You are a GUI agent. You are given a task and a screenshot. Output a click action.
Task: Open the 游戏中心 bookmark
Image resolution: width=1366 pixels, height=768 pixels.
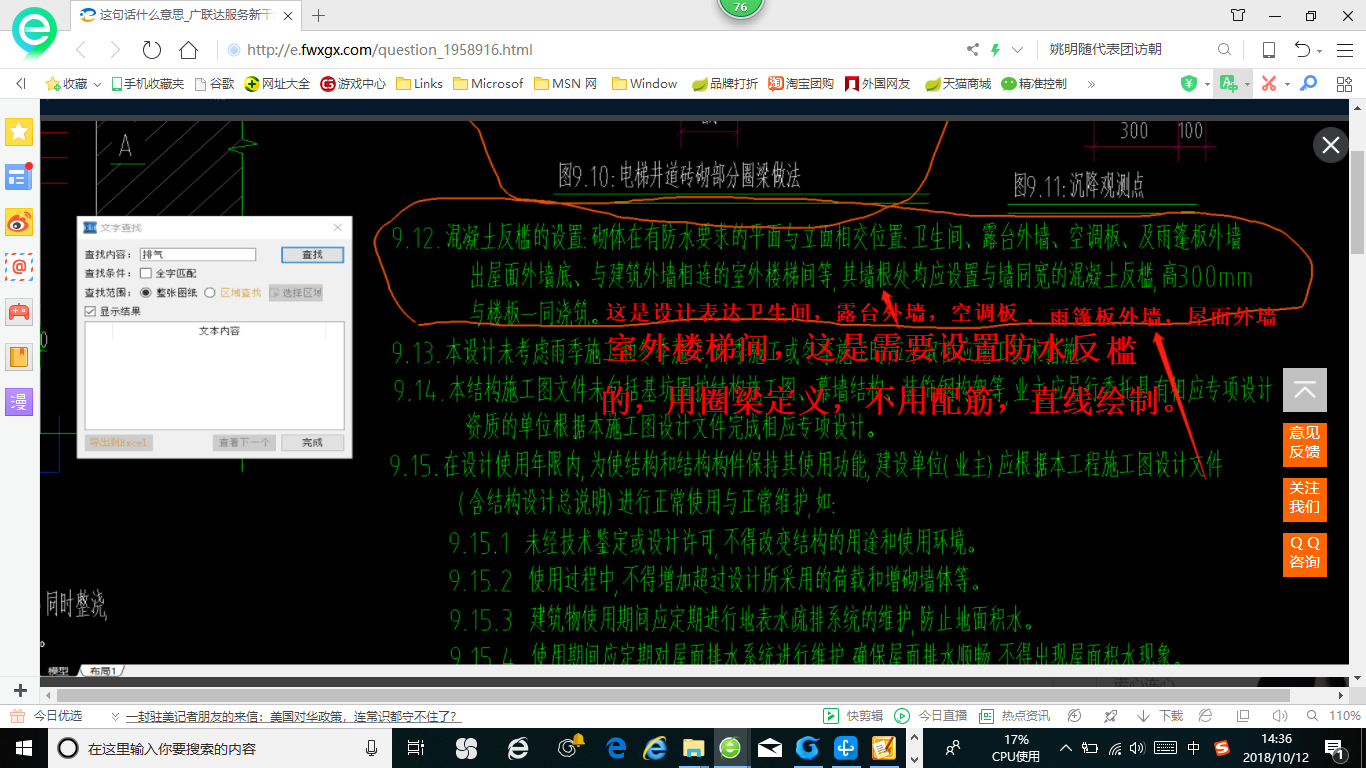tap(353, 84)
